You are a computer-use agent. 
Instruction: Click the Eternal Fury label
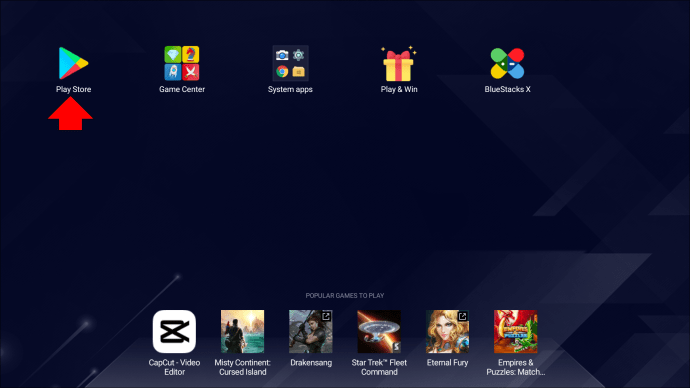(447, 363)
